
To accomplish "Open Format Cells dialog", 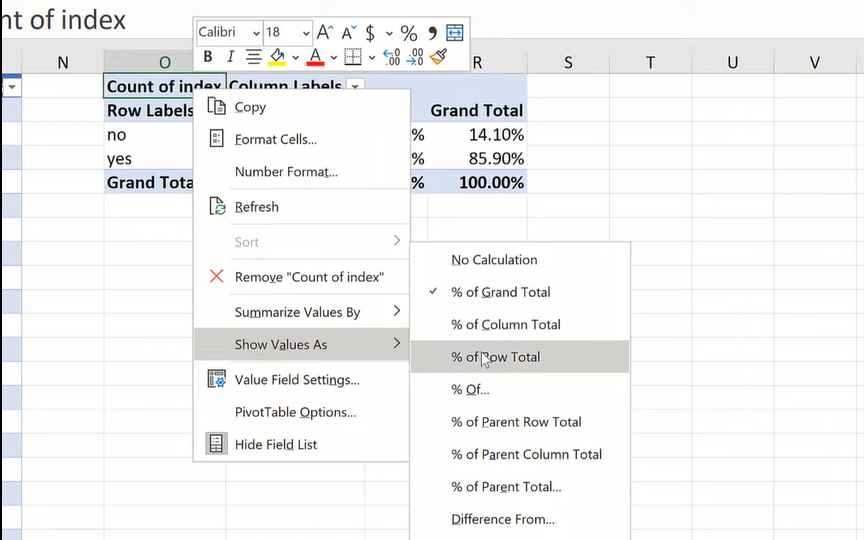I will (x=301, y=139).
